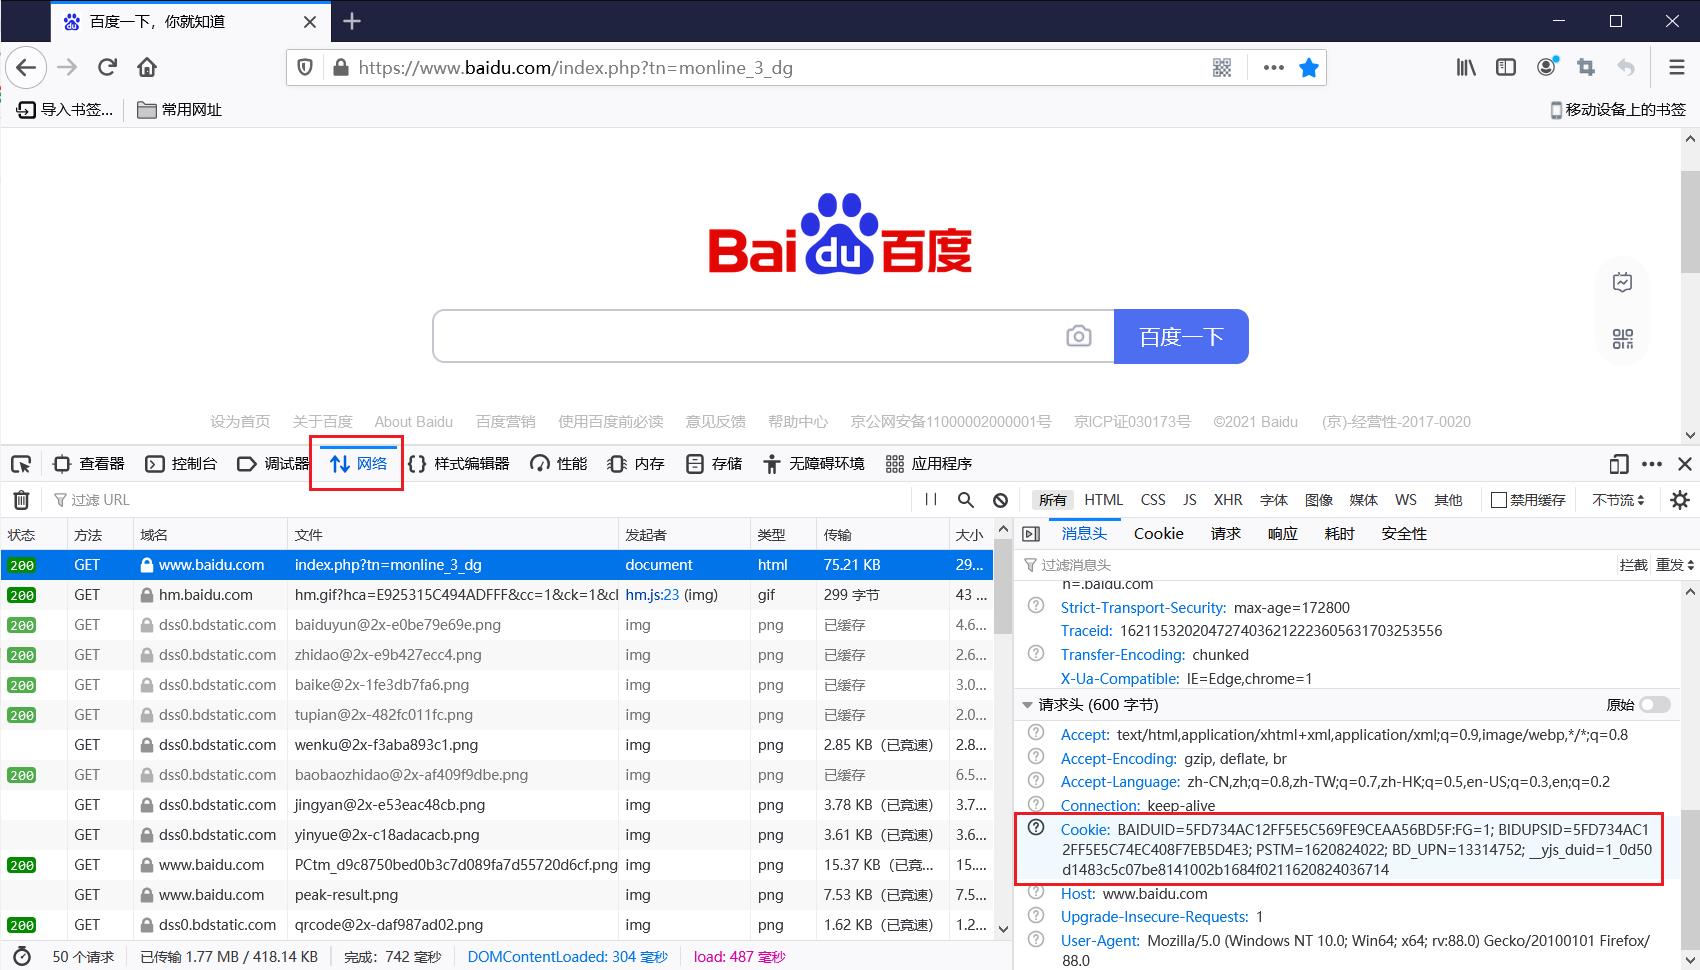
Task: Open the 存储 storage tab
Action: pos(714,464)
